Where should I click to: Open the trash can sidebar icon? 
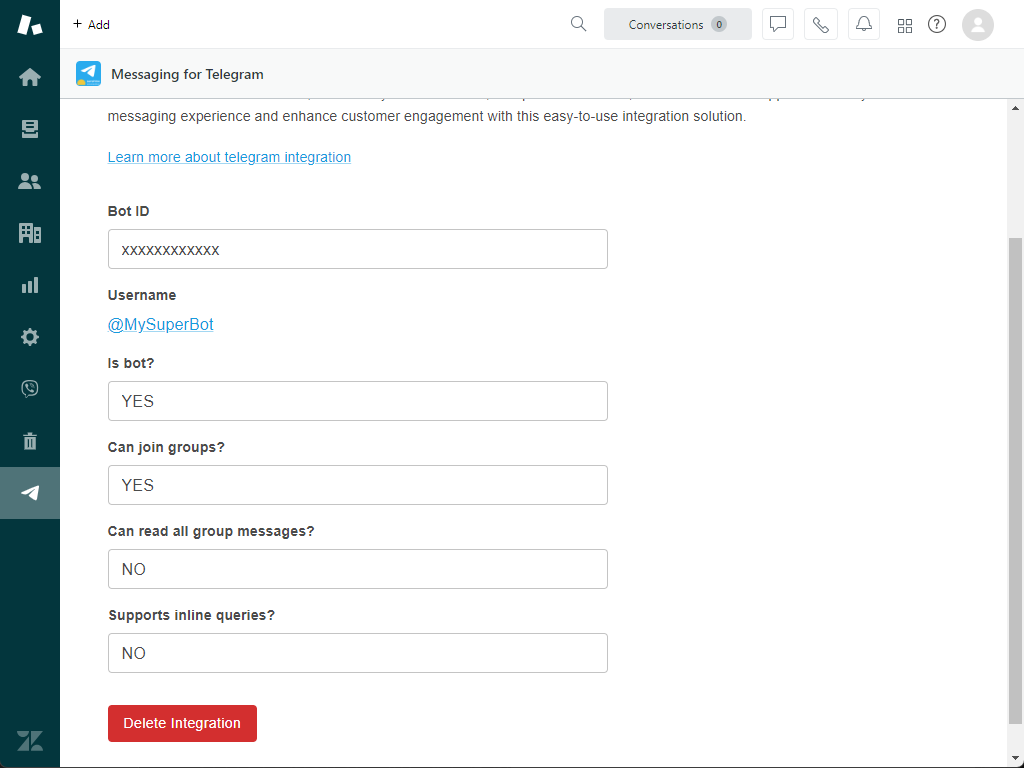[x=30, y=441]
